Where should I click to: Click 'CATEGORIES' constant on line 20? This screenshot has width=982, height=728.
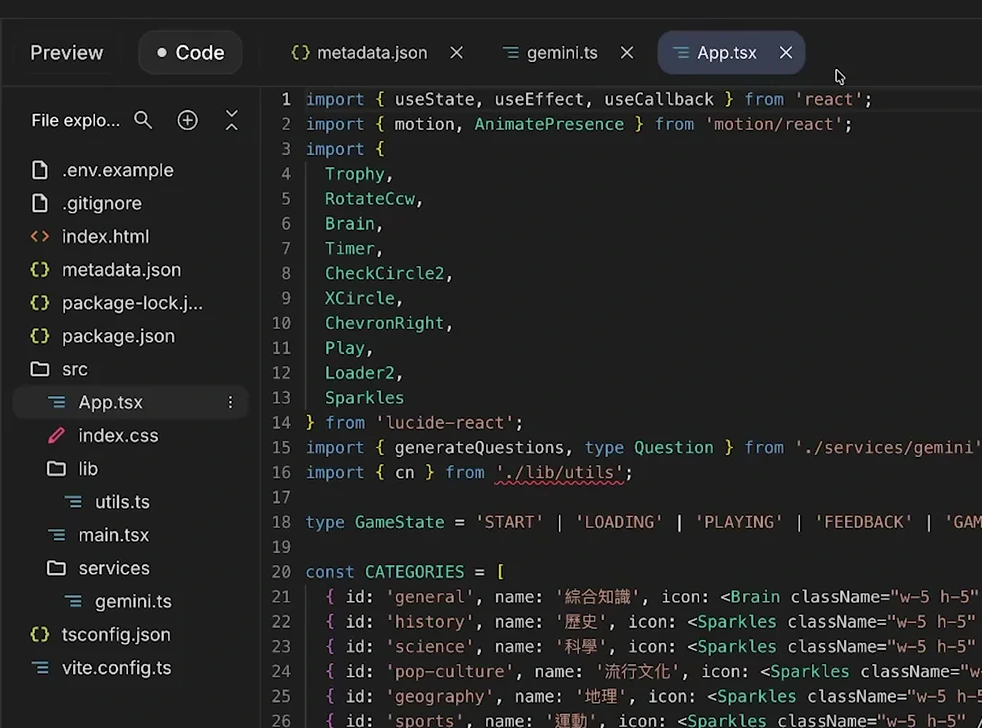[415, 572]
